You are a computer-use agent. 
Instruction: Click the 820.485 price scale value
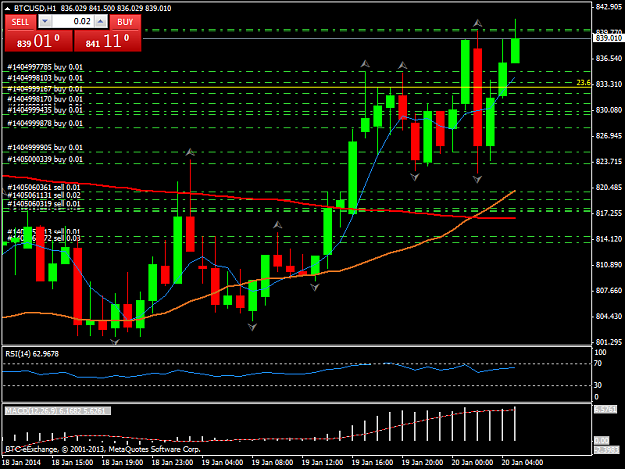(x=609, y=187)
